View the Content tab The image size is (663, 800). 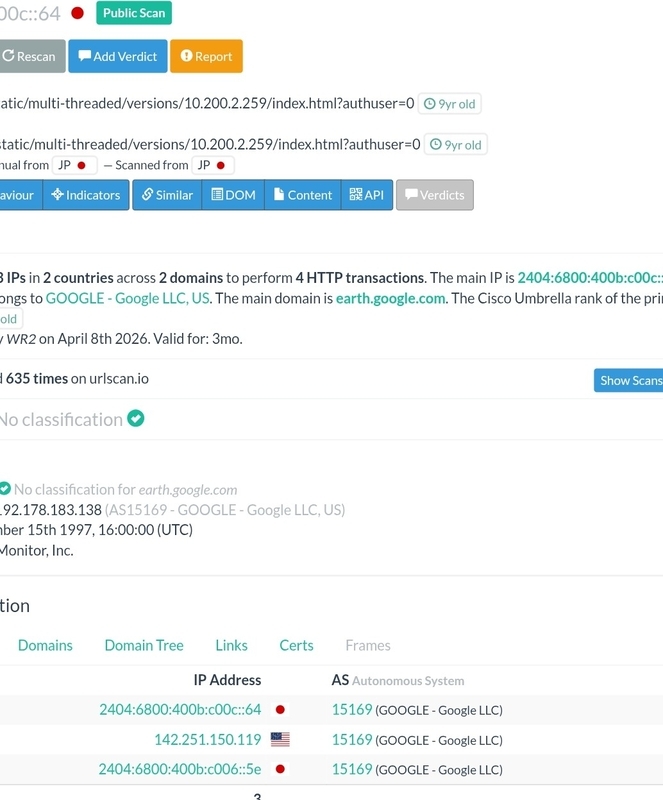[x=303, y=195]
